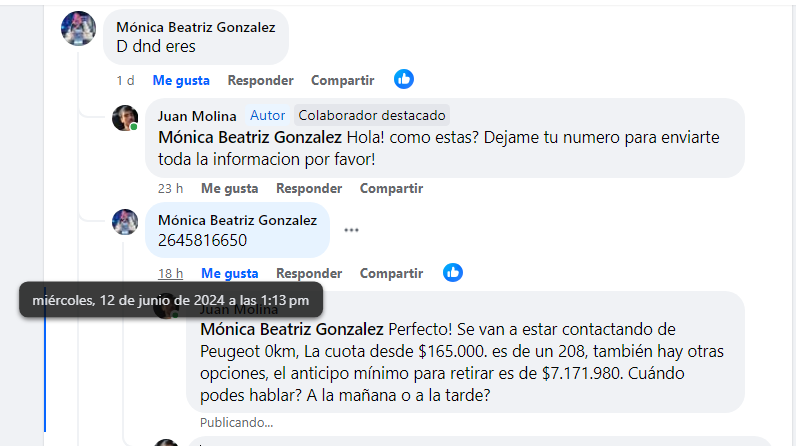Click Responder under Juan Molina's first reply
This screenshot has height=446, width=796.
click(309, 188)
